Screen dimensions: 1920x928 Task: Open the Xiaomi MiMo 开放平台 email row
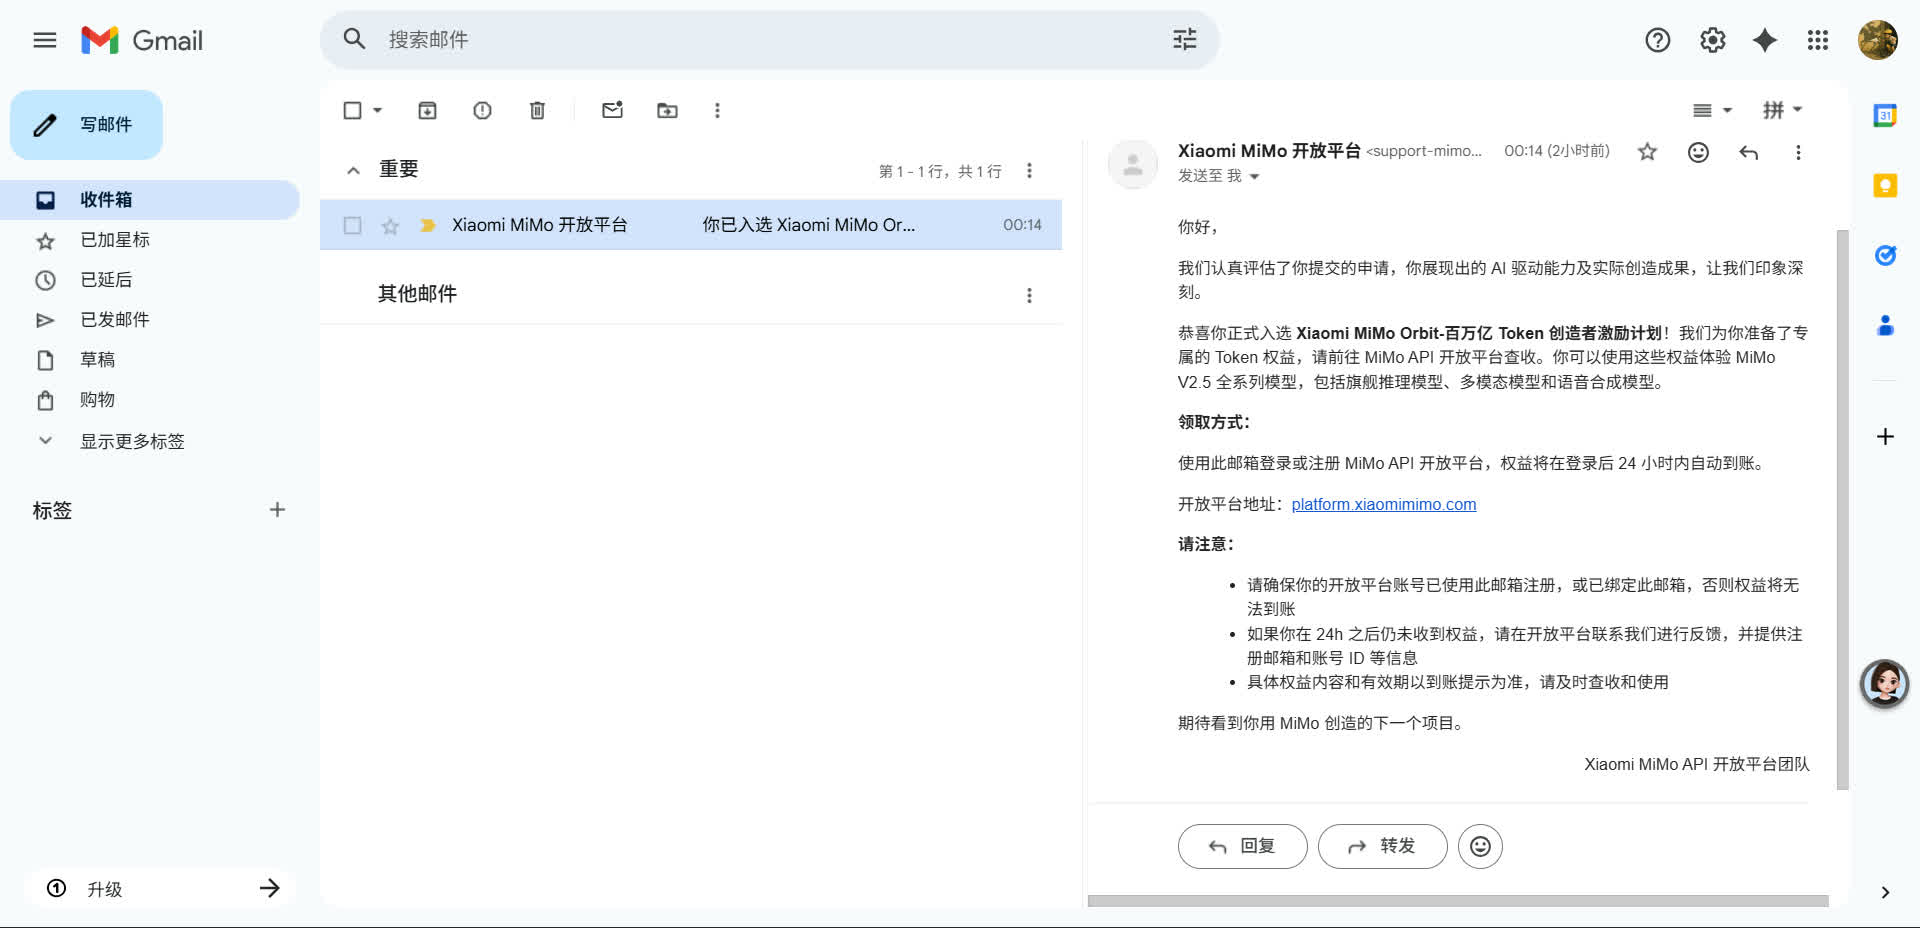tap(690, 225)
